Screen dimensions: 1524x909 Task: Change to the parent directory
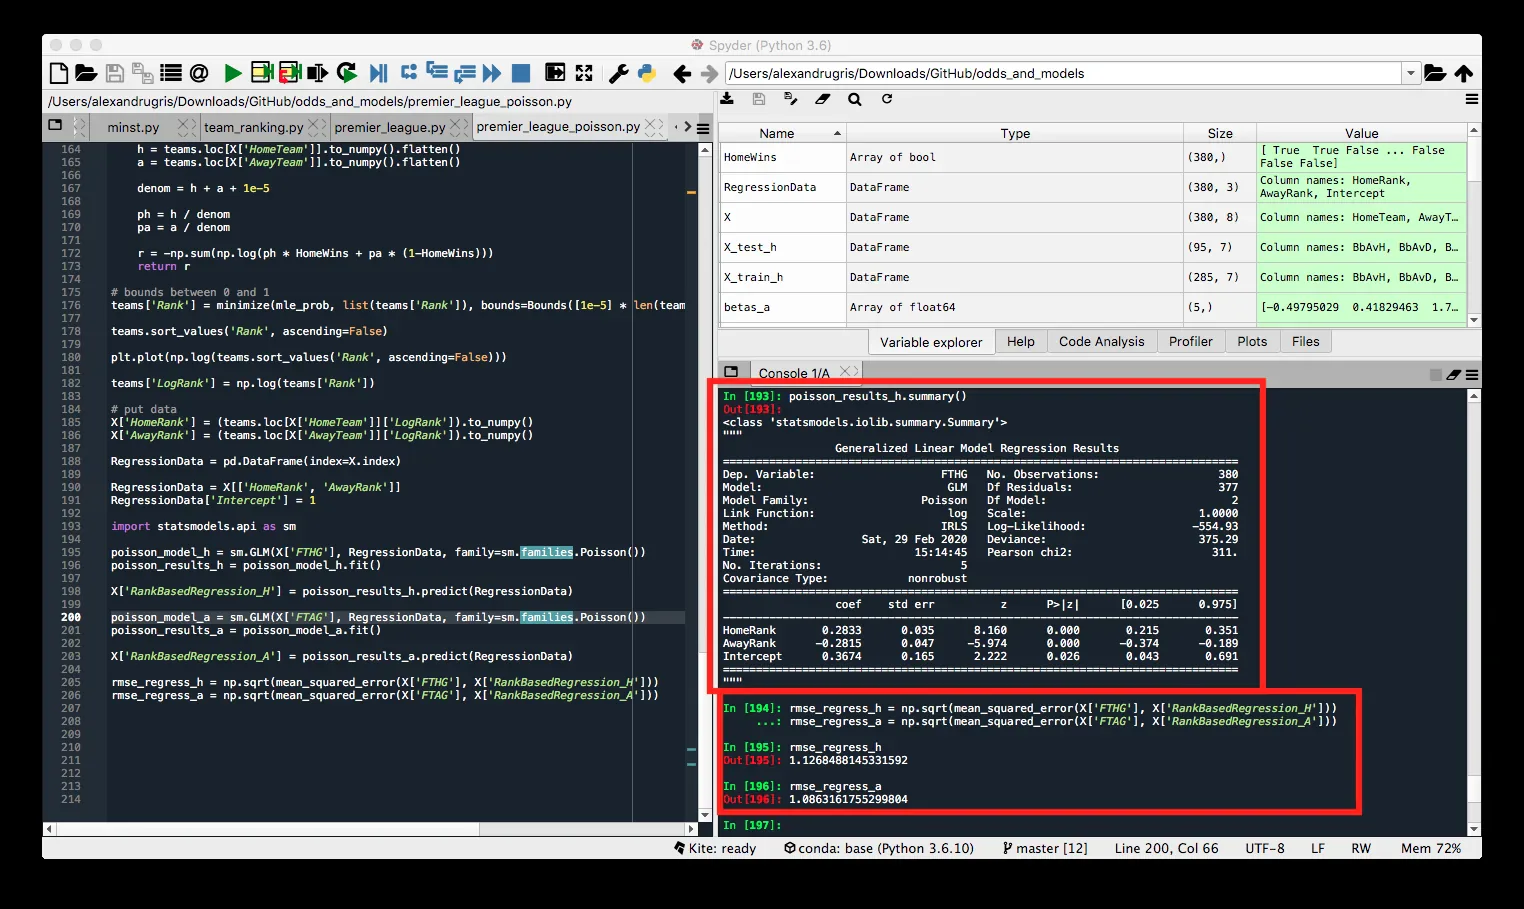pos(1464,73)
